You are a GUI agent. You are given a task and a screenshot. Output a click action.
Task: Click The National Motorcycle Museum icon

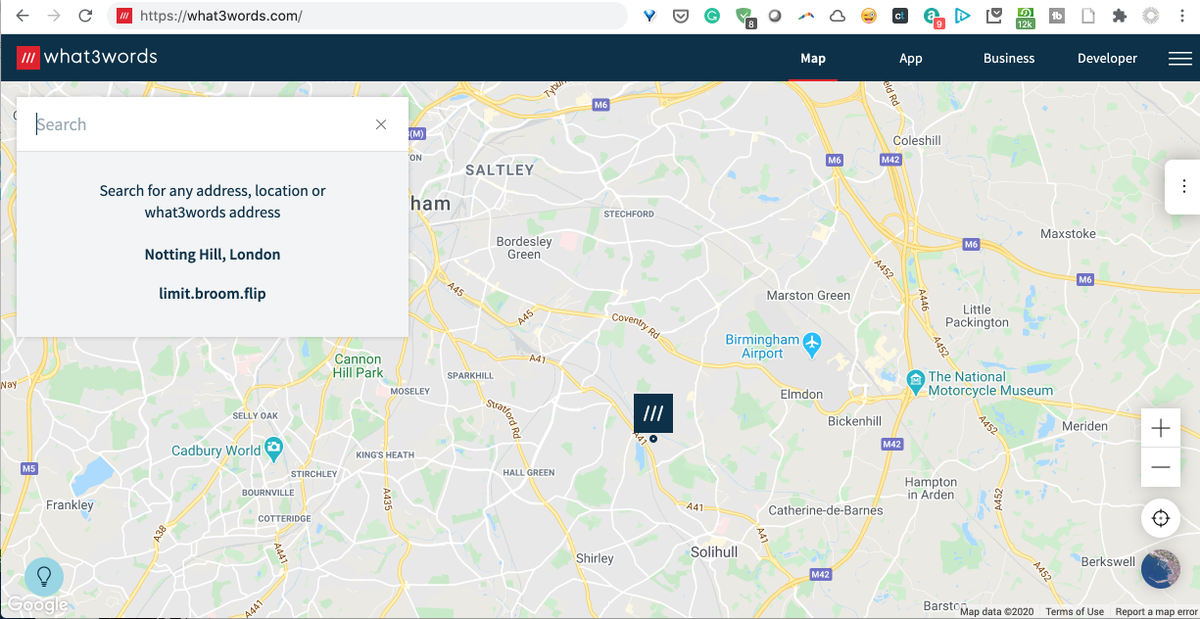tap(915, 381)
